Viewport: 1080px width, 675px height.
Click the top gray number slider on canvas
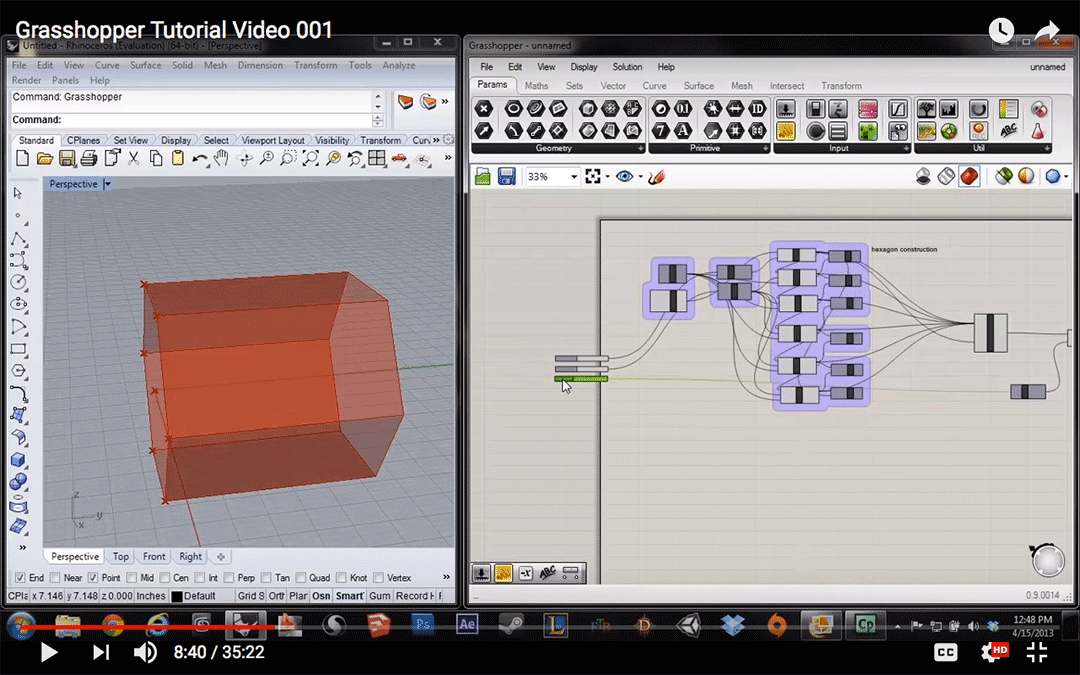[581, 358]
